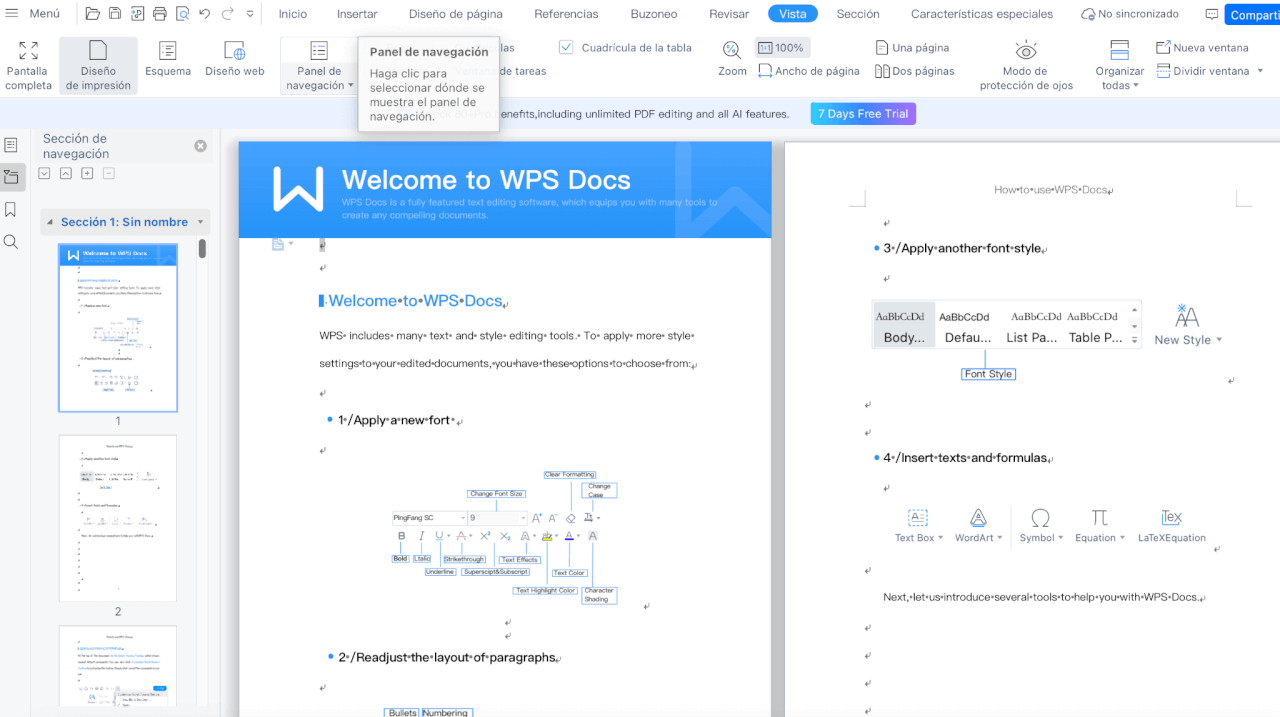
Task: Enable Modo de protección de ojos
Action: point(1026,65)
